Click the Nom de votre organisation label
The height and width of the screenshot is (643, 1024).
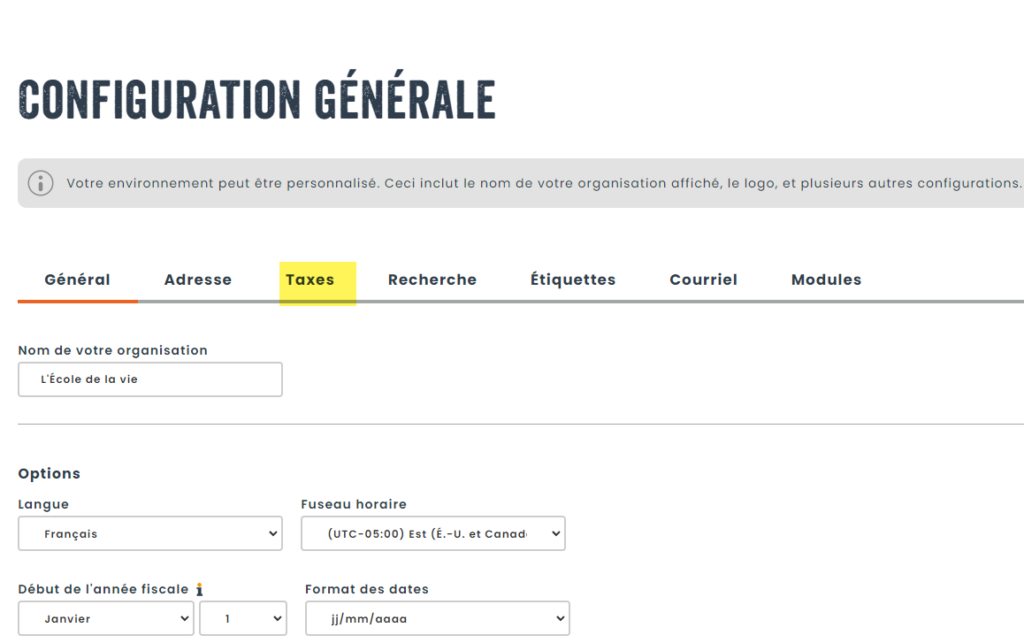tap(113, 350)
